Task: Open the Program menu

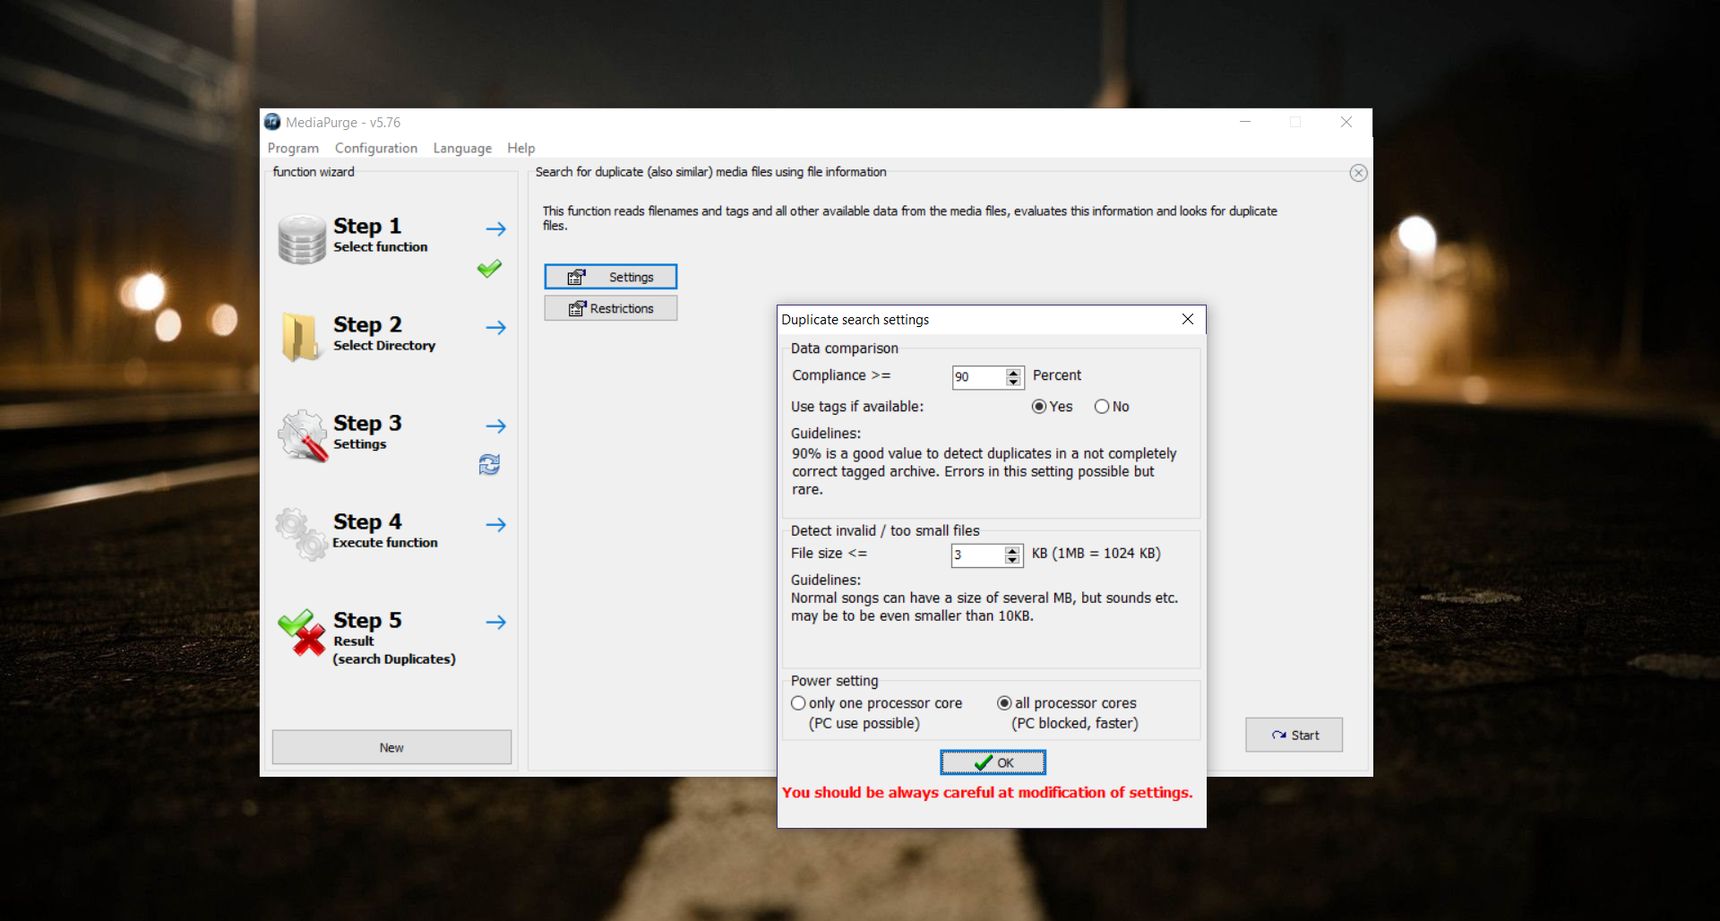Action: 293,148
